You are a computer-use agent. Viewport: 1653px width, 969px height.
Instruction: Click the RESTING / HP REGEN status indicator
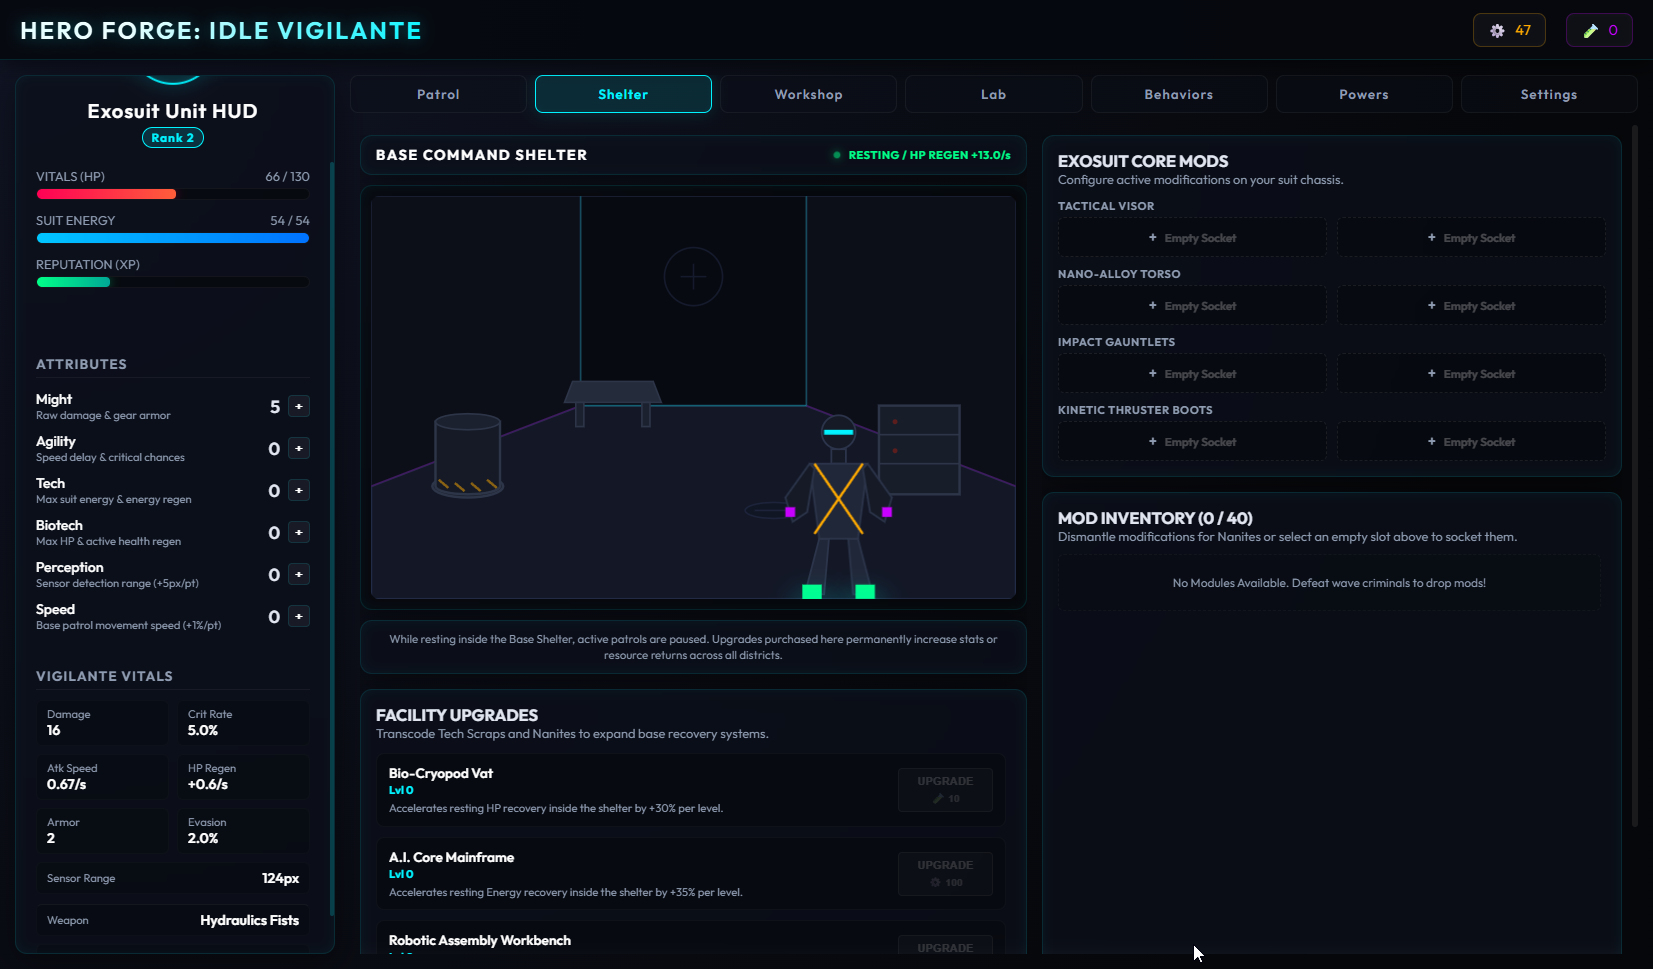[922, 155]
